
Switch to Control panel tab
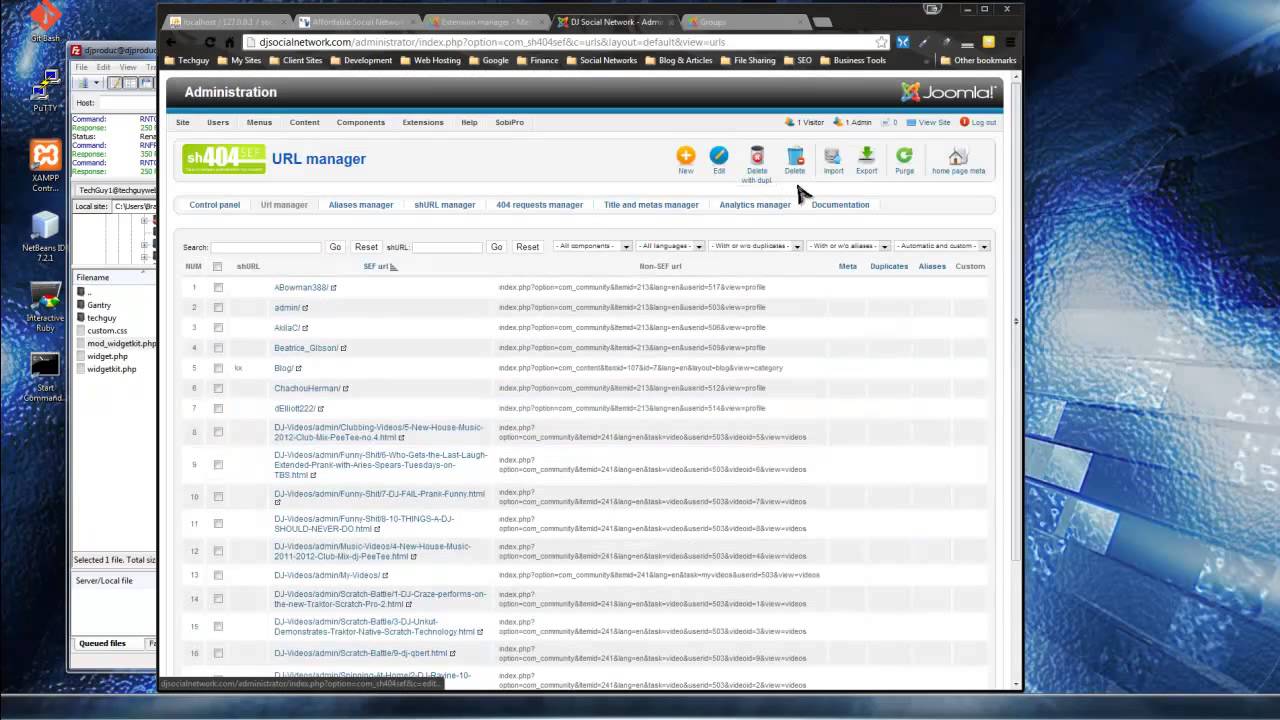(x=214, y=205)
